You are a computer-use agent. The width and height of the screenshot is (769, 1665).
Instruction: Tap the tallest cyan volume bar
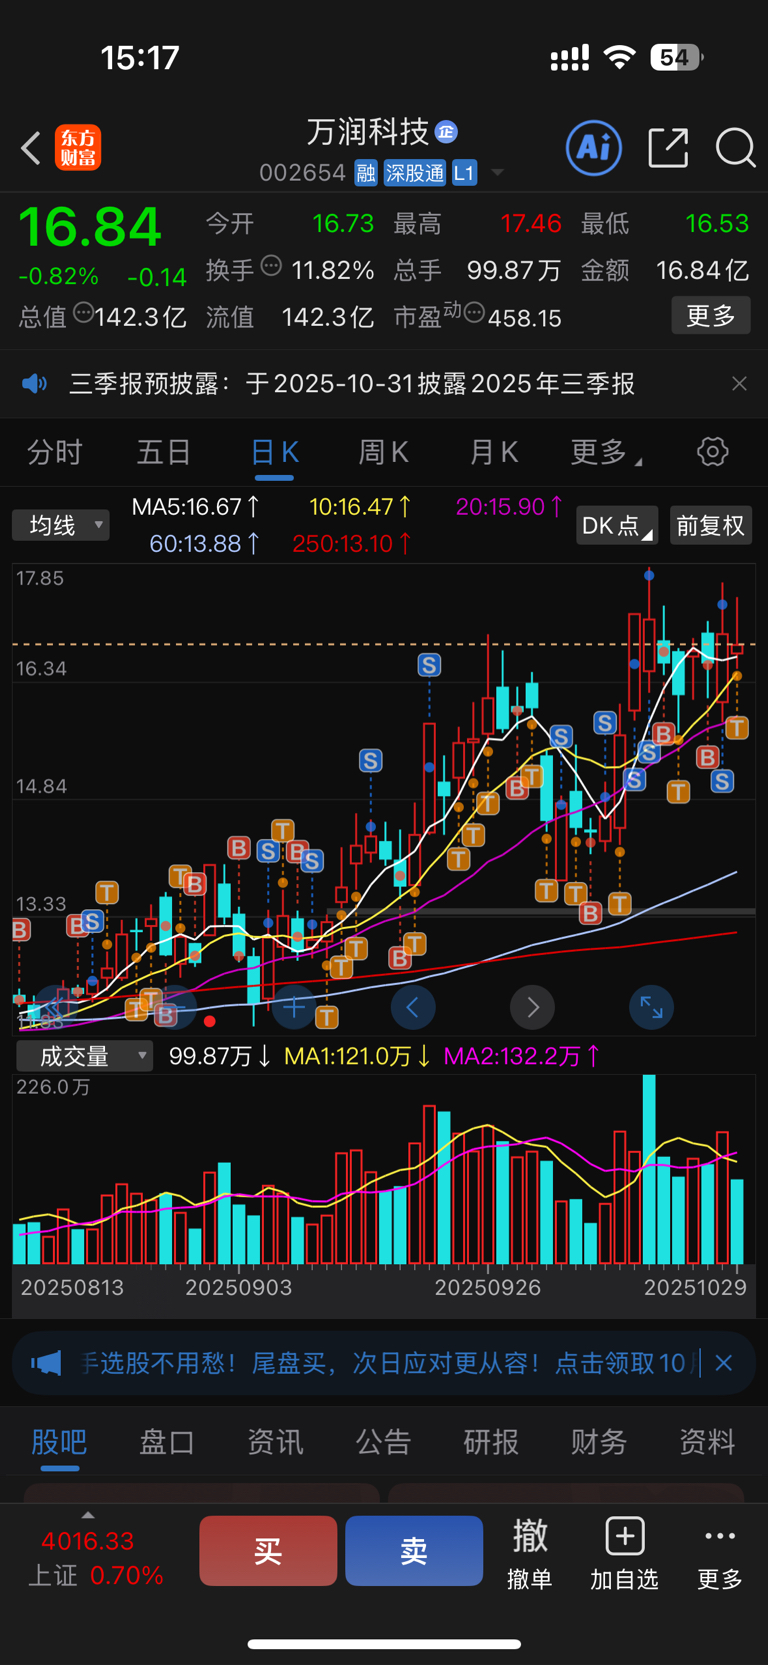click(x=649, y=1169)
